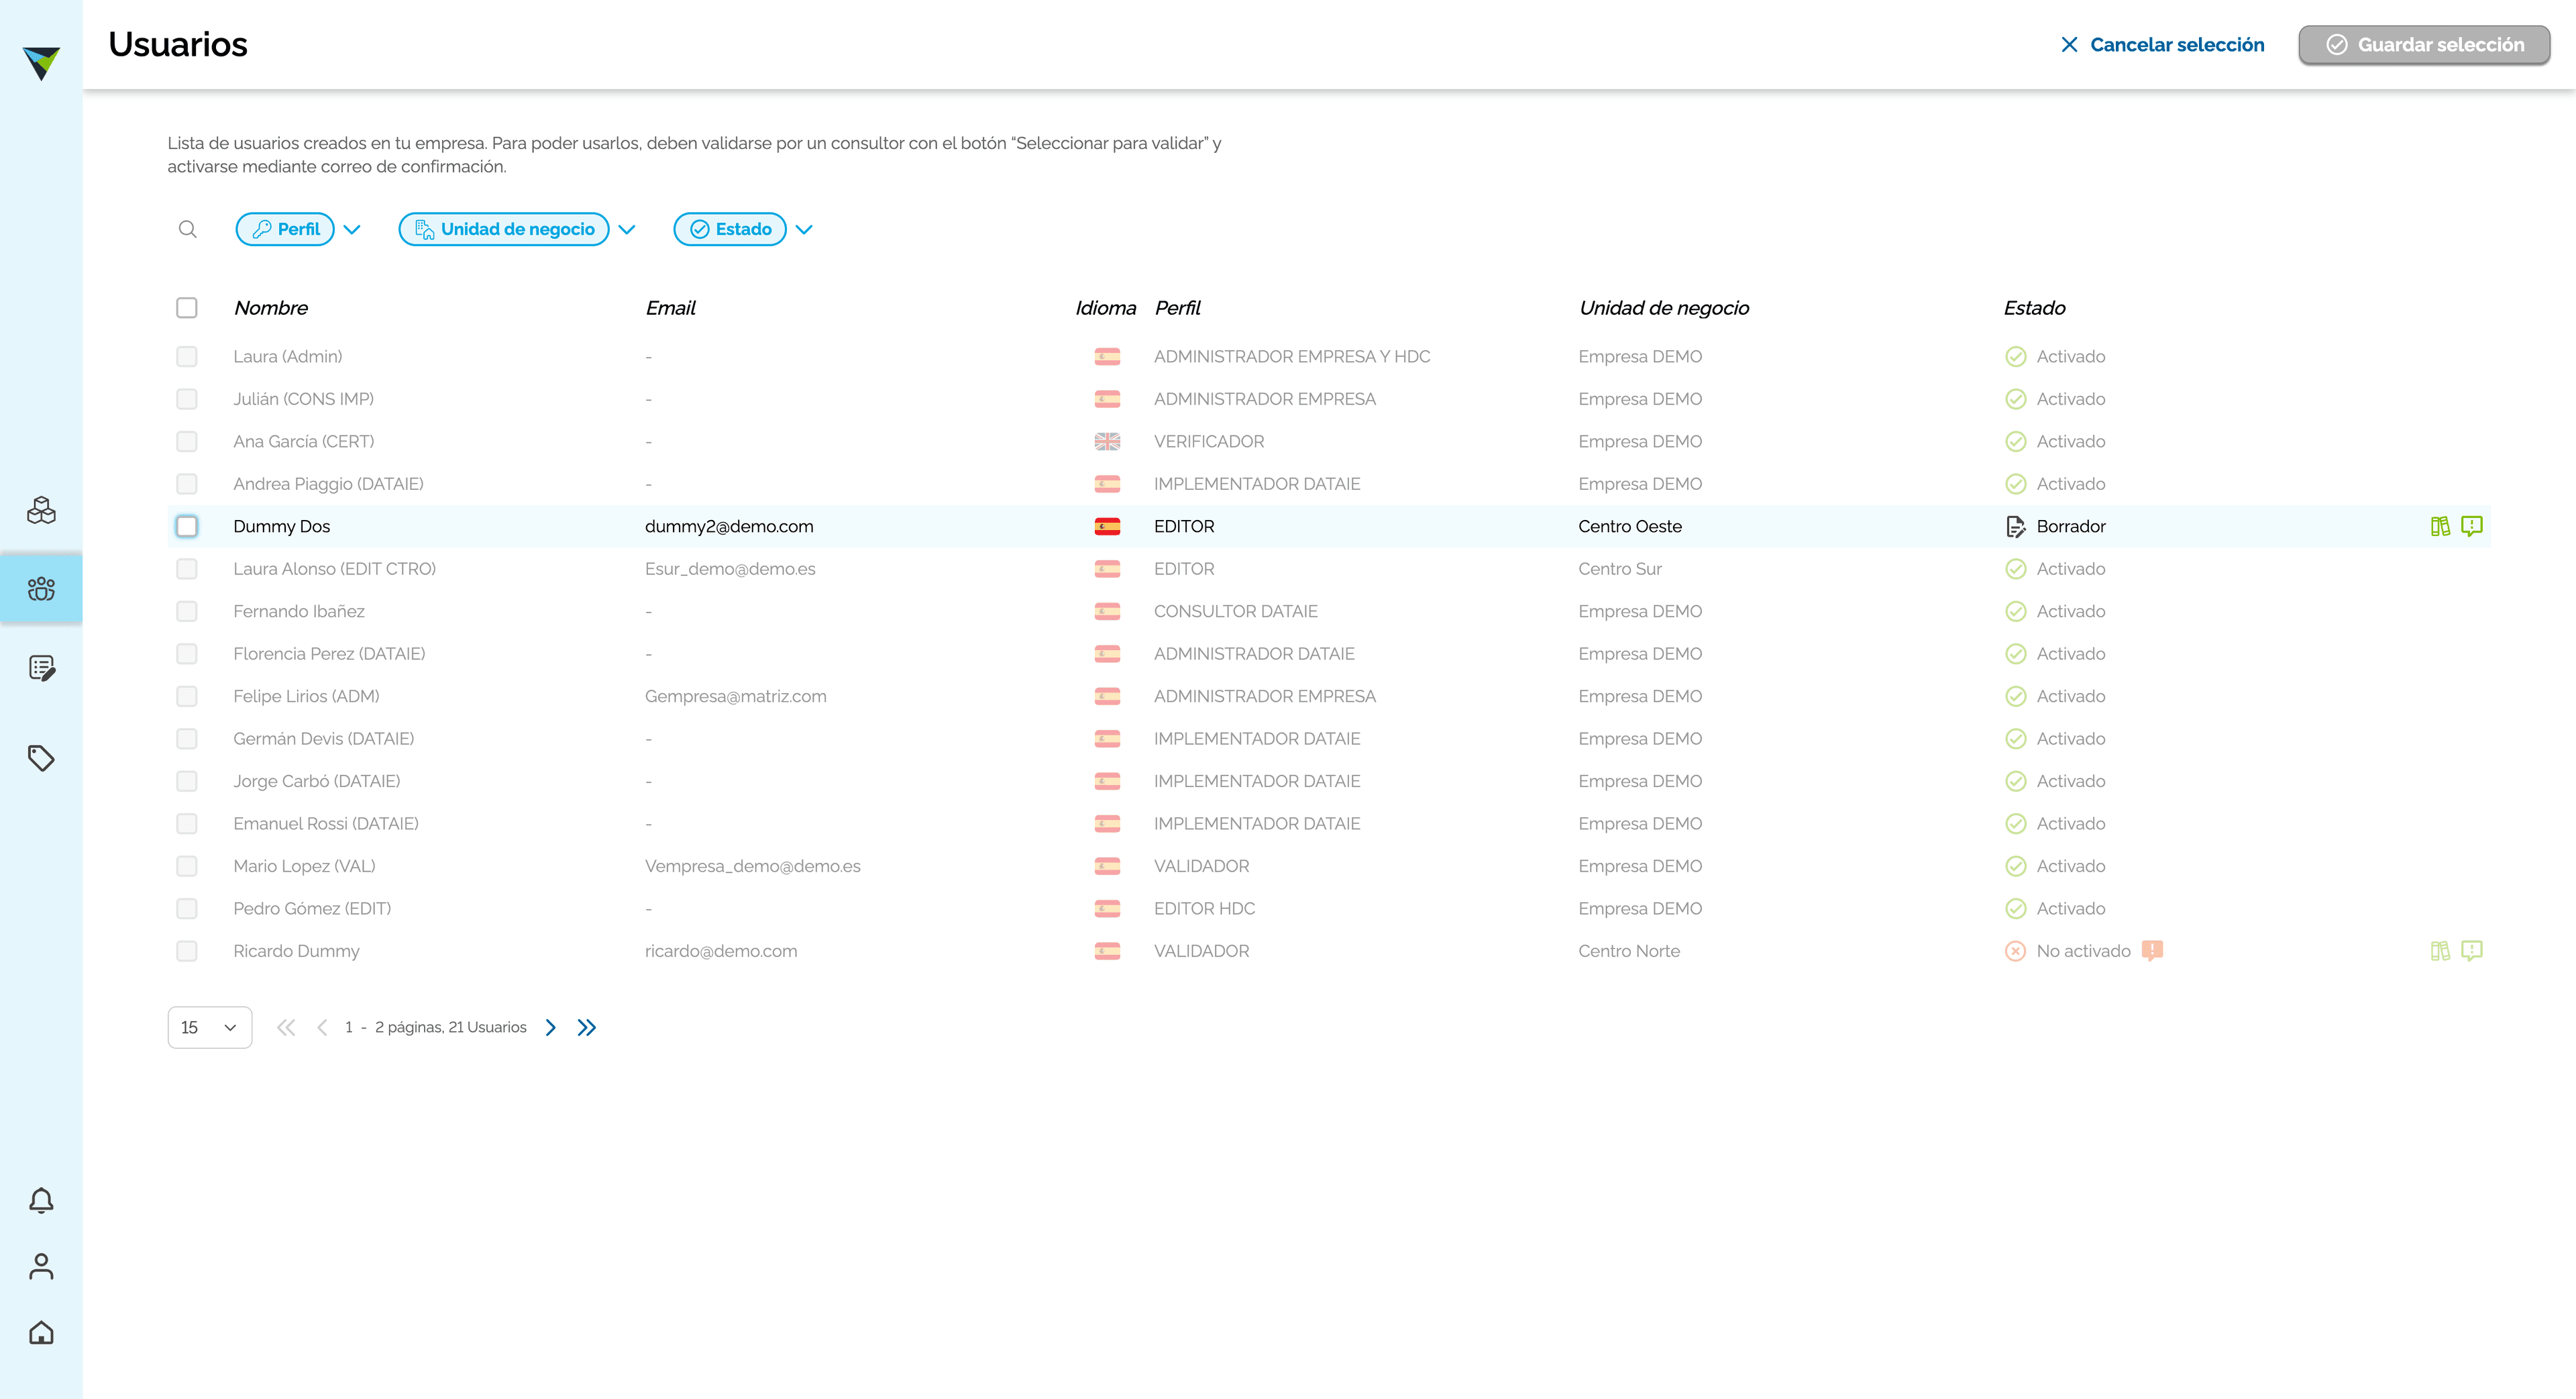Check the Laura (Admin) checkbox
Screen dimensions: 2576x1399
187,357
